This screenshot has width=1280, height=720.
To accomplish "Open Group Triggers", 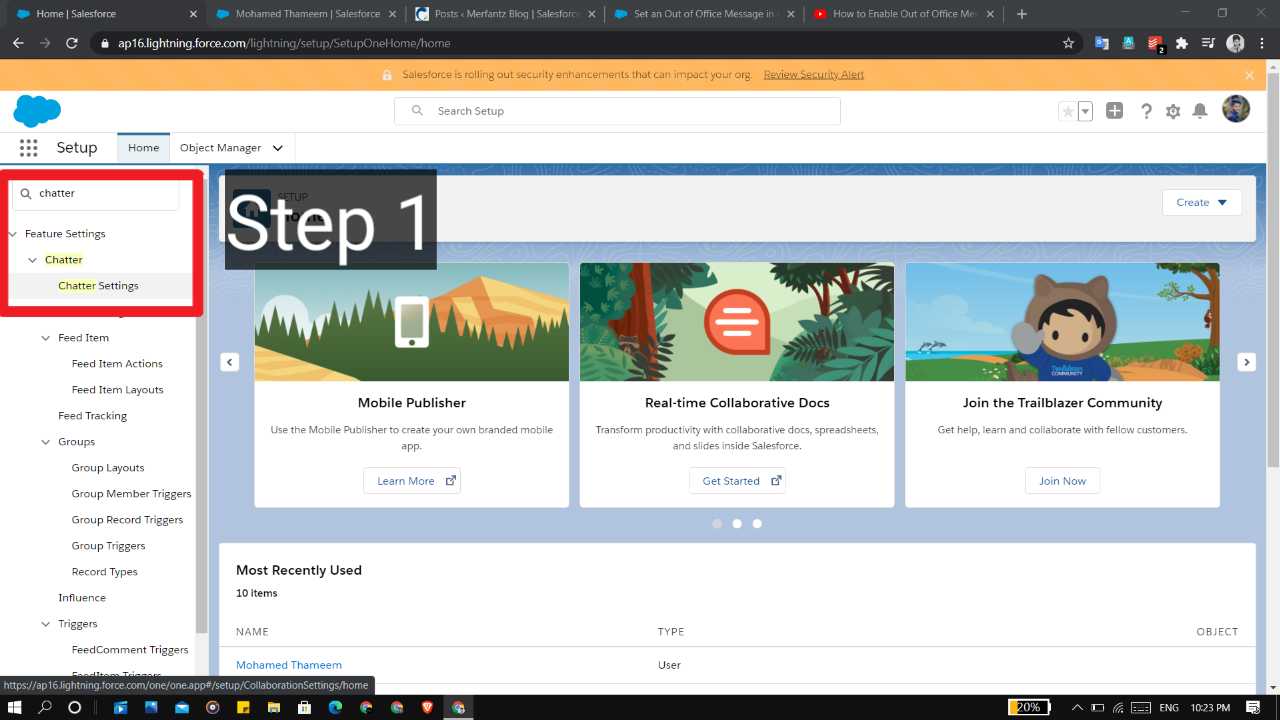I will [x=108, y=546].
